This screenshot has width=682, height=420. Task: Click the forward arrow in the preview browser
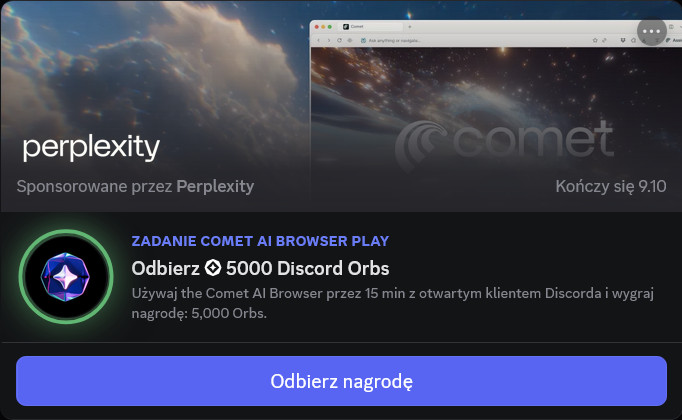click(x=329, y=40)
